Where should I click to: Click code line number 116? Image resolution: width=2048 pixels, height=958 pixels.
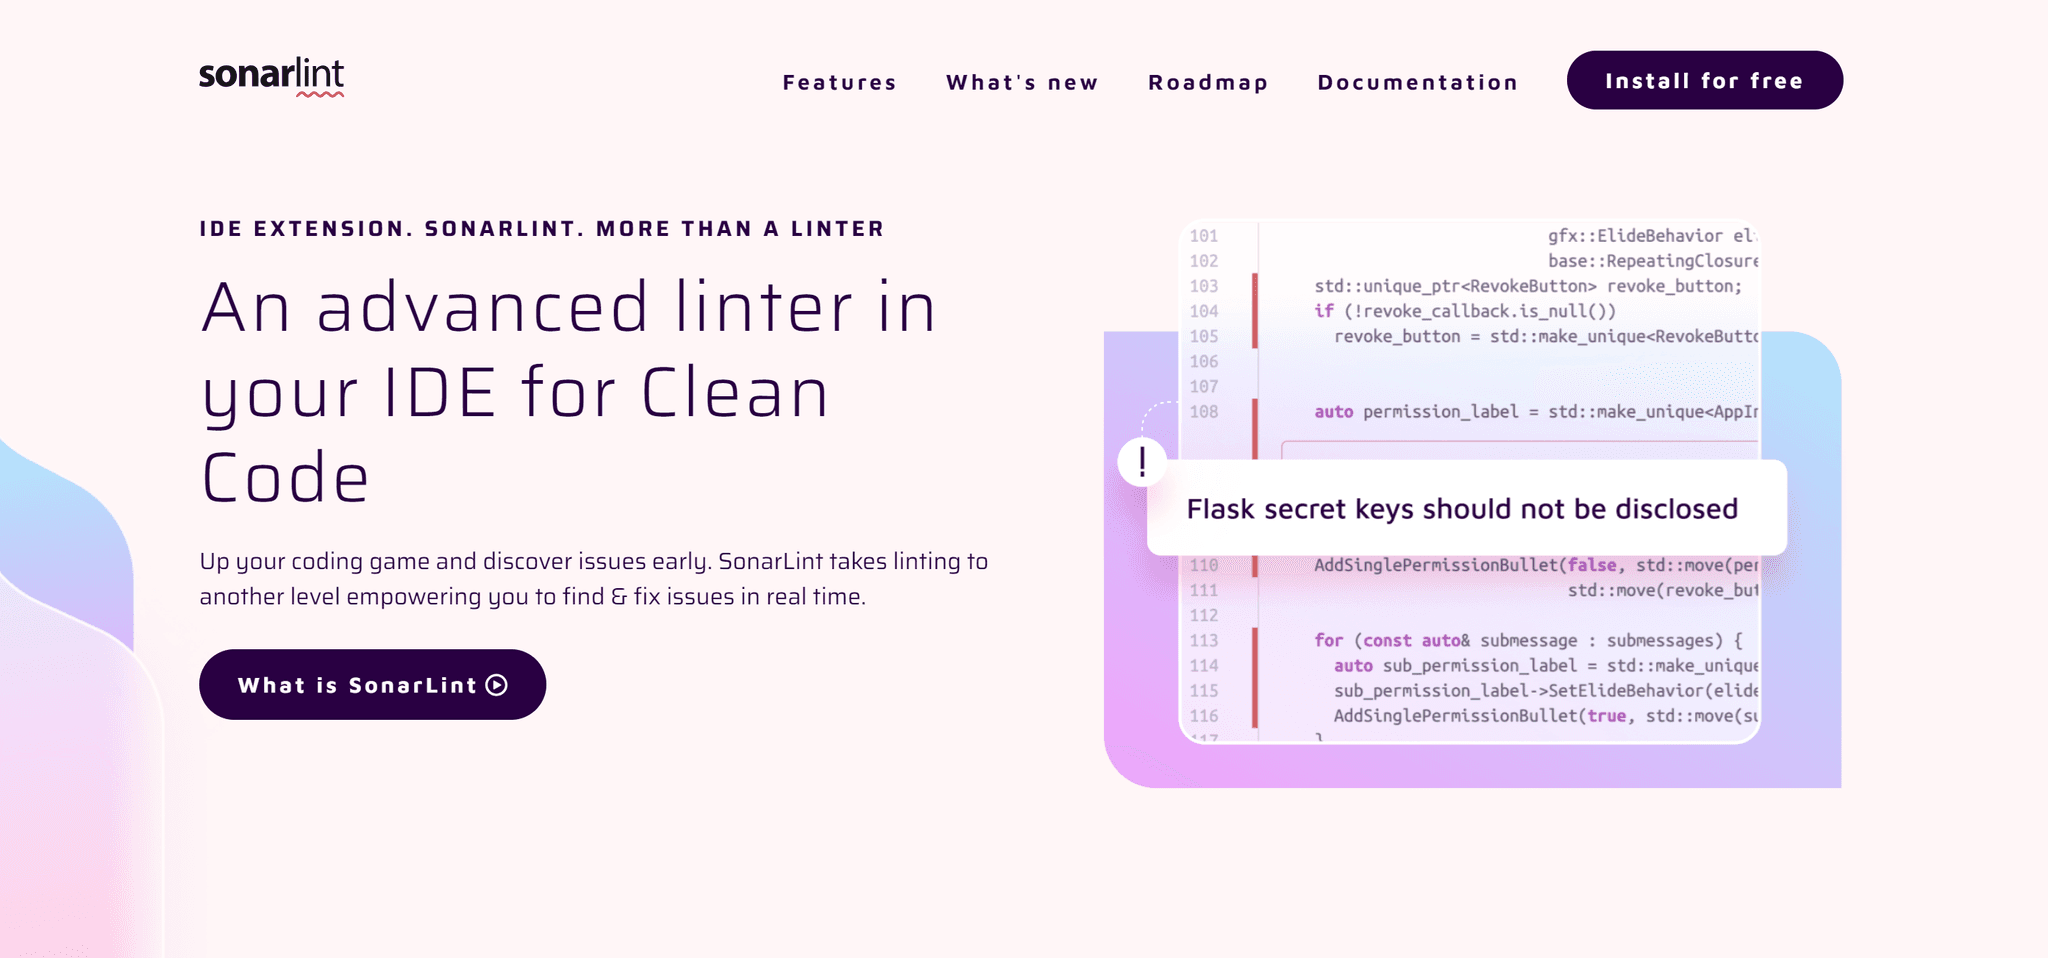pos(1204,716)
